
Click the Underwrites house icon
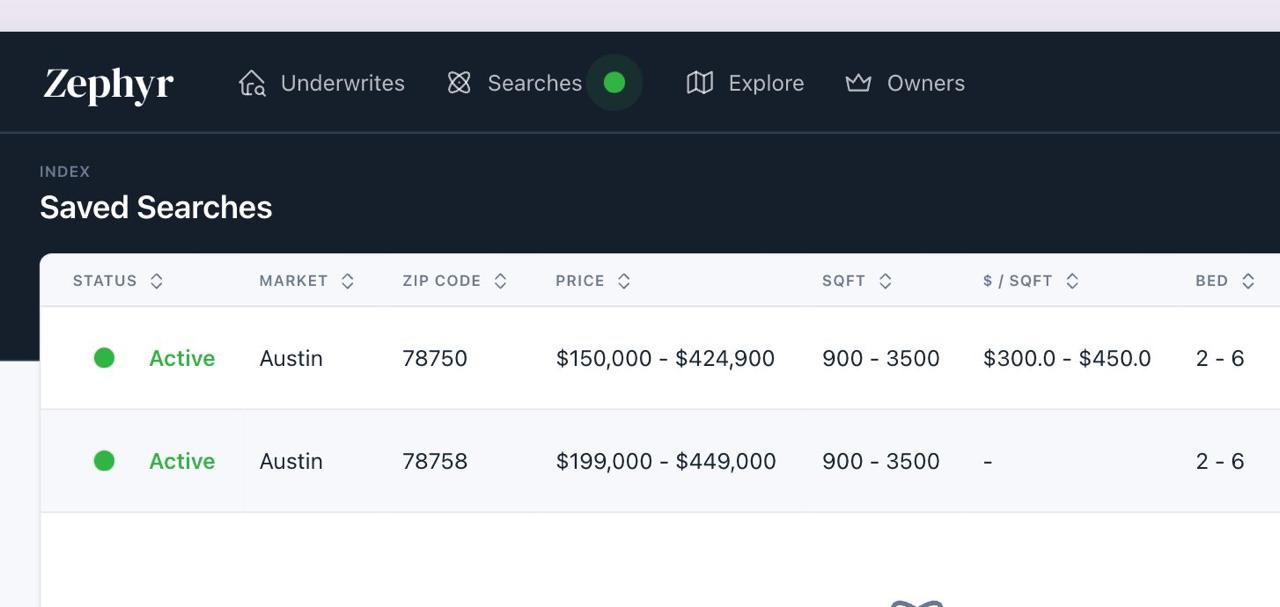[x=252, y=83]
